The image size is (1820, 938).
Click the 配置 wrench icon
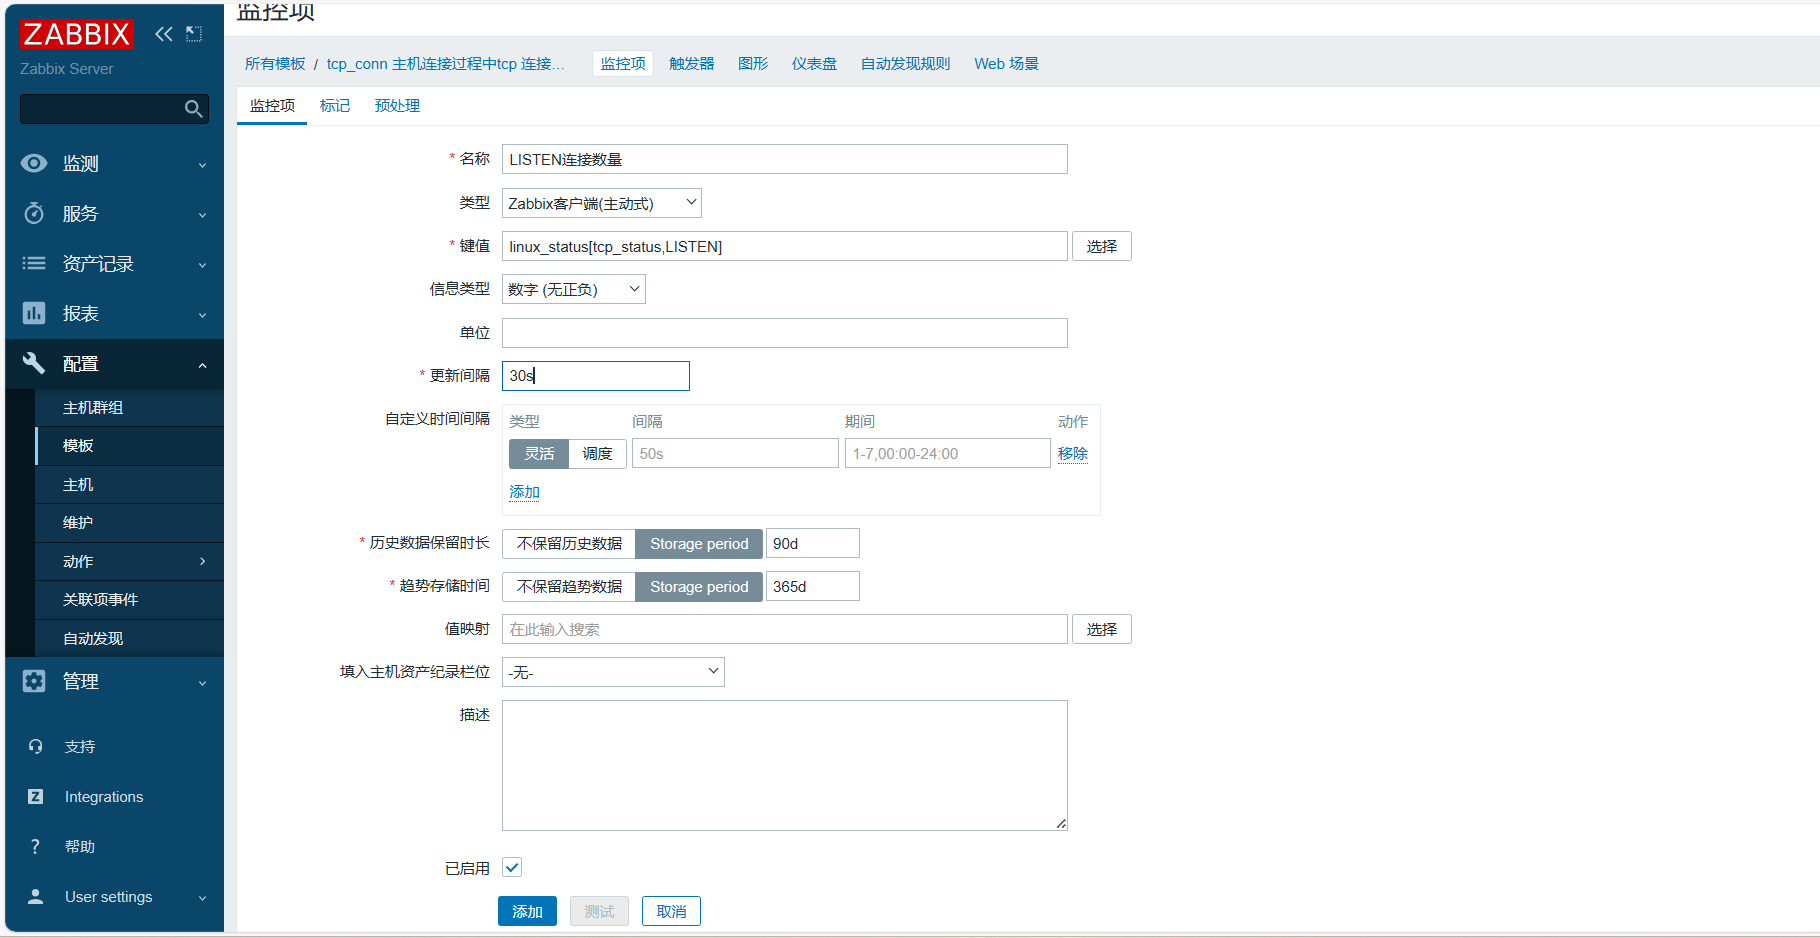[x=34, y=363]
